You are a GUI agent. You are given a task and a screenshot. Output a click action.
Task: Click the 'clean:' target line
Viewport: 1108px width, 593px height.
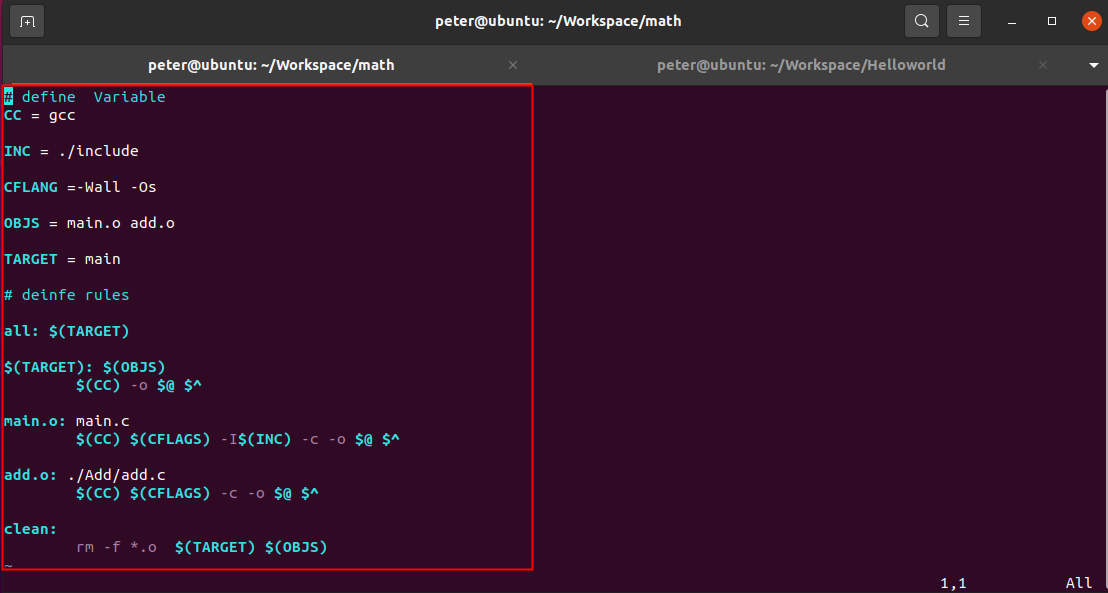point(31,529)
